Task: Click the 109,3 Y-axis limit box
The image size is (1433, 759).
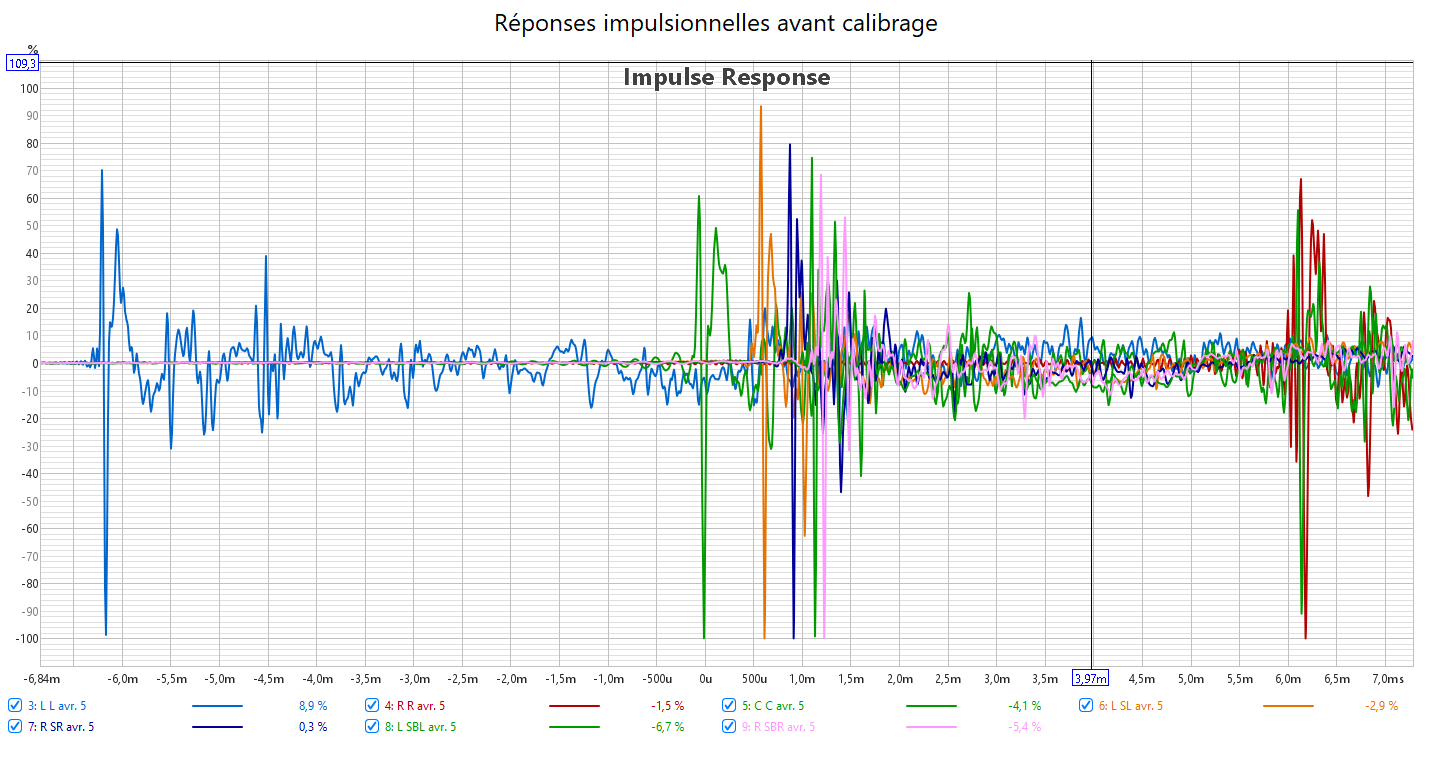Action: 22,63
